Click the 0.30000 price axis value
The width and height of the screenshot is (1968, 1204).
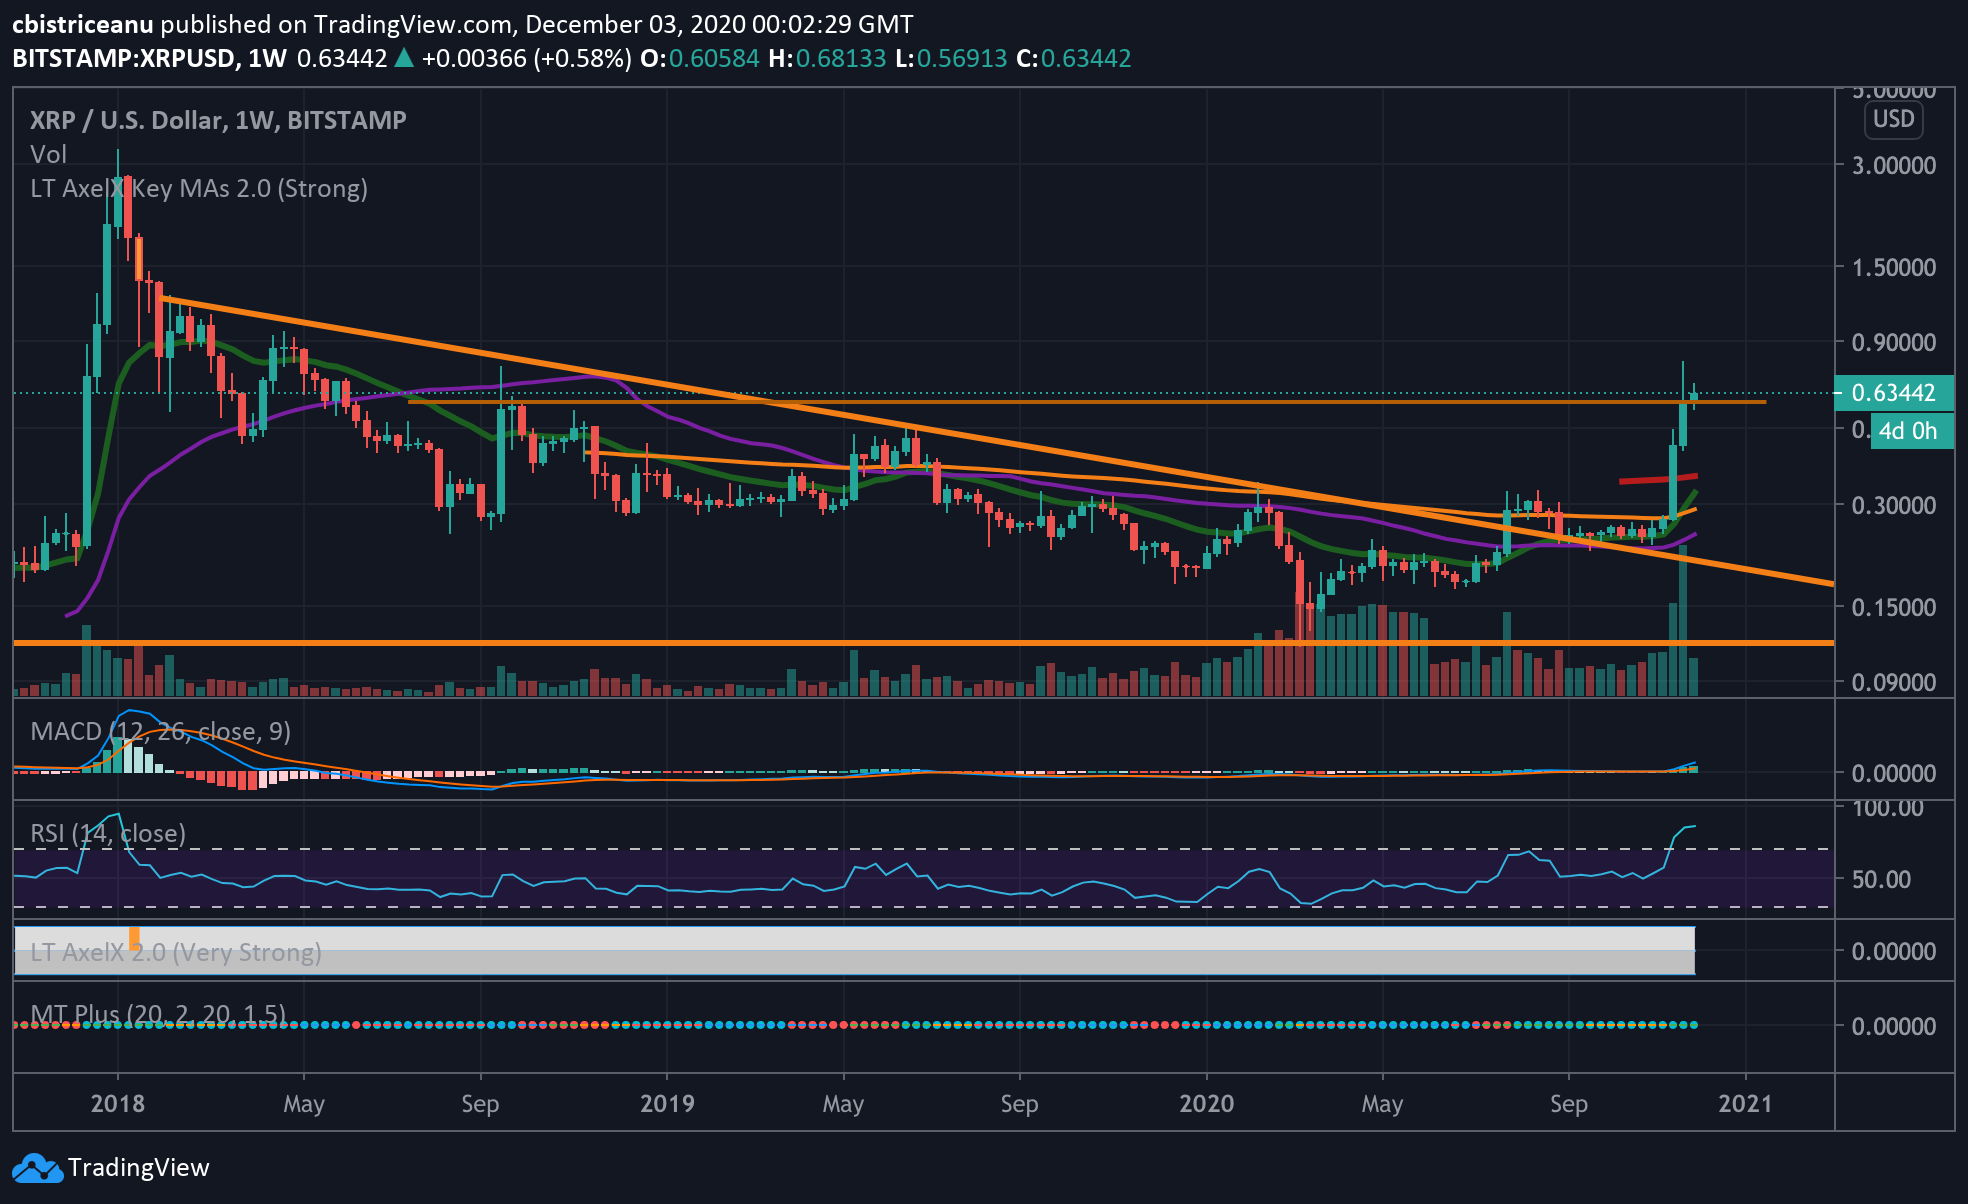[x=1894, y=505]
